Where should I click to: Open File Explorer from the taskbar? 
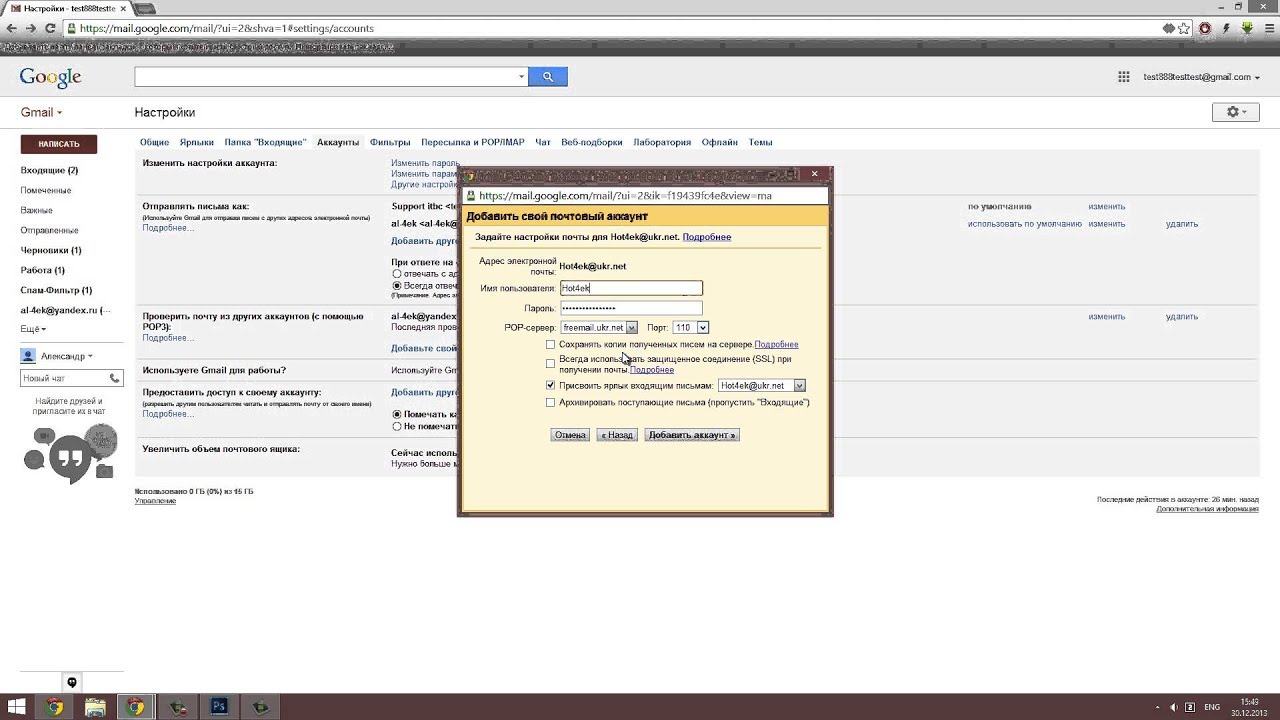pos(95,707)
